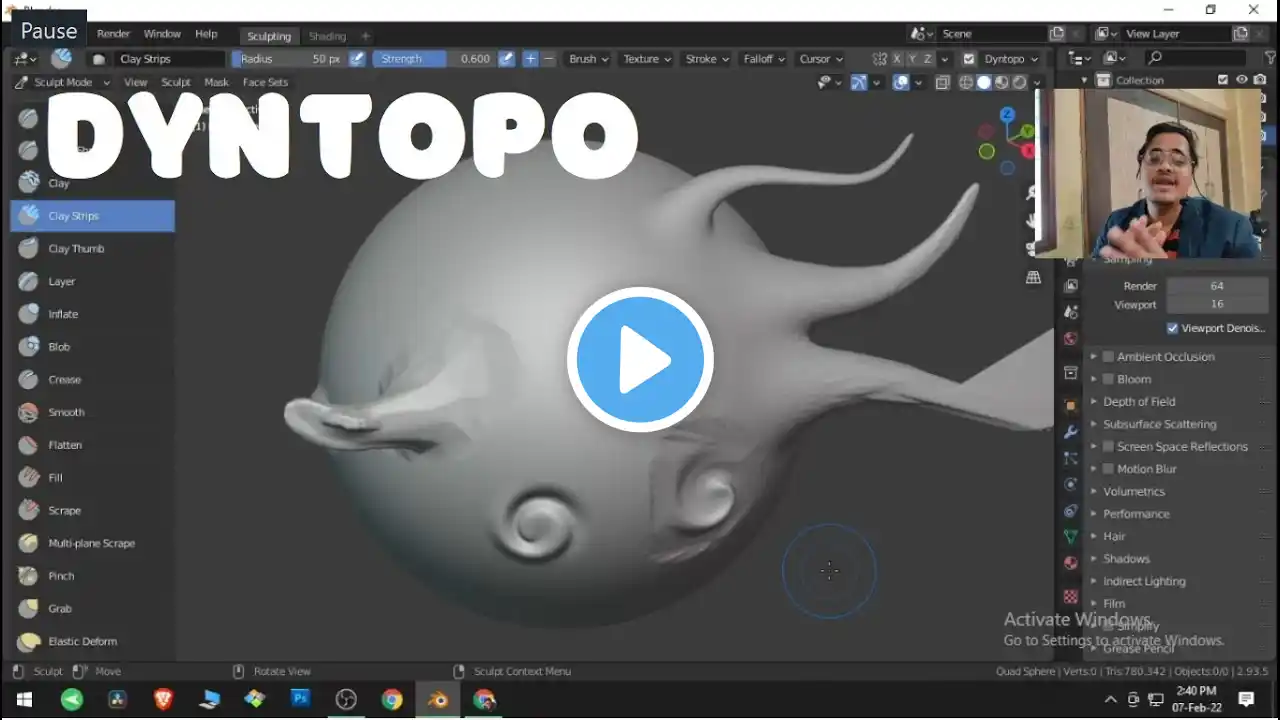Disable the Viewport Denoising checkbox
This screenshot has width=1280, height=720.
point(1172,328)
